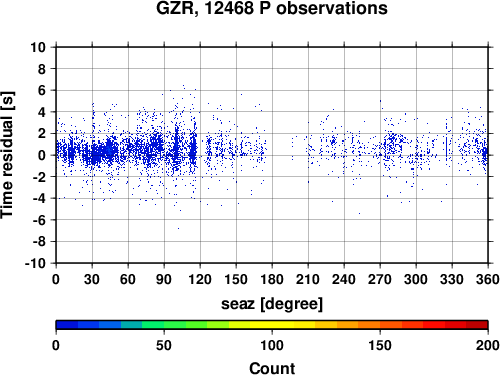Screen dimensions: 500x375
Task: Click the colorbar tick label 200
Action: pos(487,345)
